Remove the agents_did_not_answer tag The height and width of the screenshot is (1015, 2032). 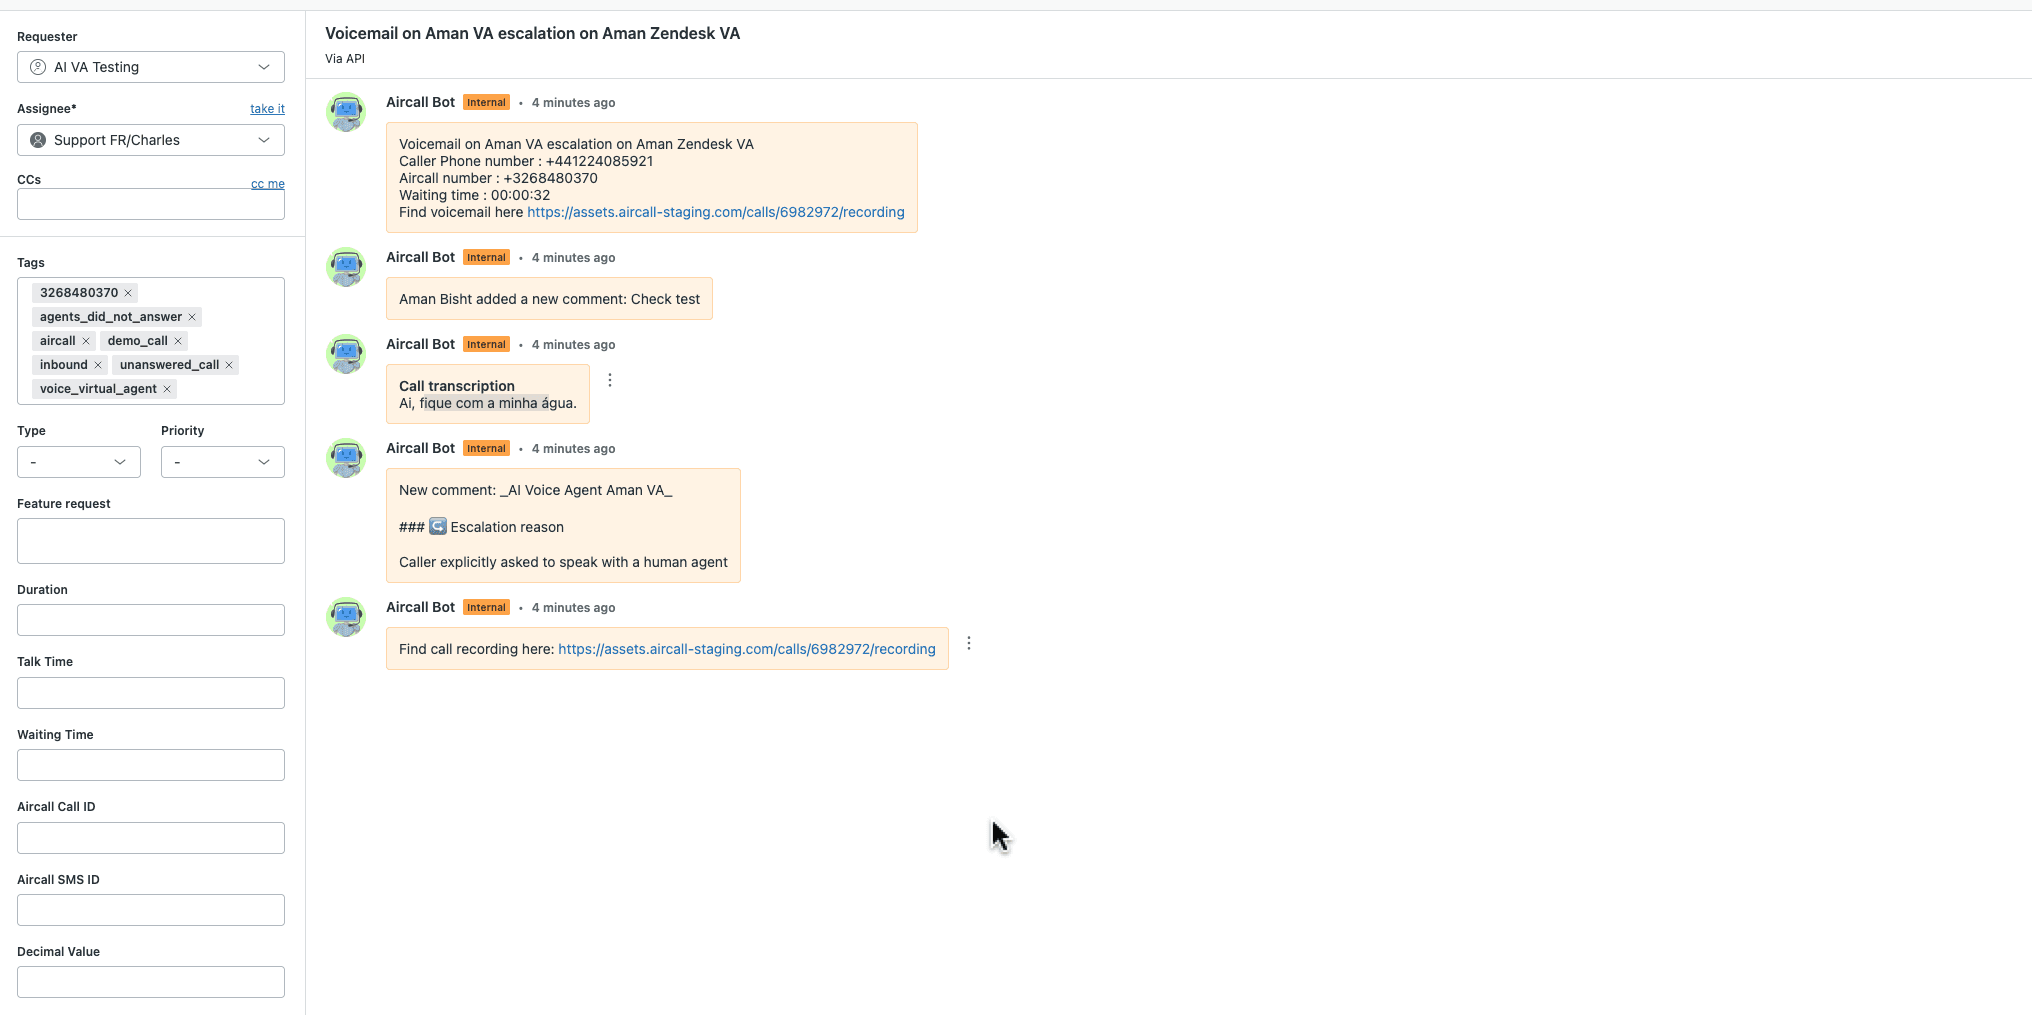[192, 317]
